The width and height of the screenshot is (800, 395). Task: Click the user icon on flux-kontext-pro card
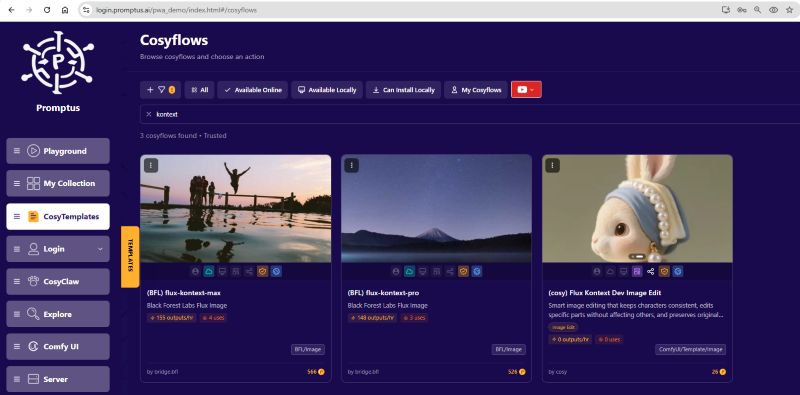pyautogui.click(x=395, y=271)
